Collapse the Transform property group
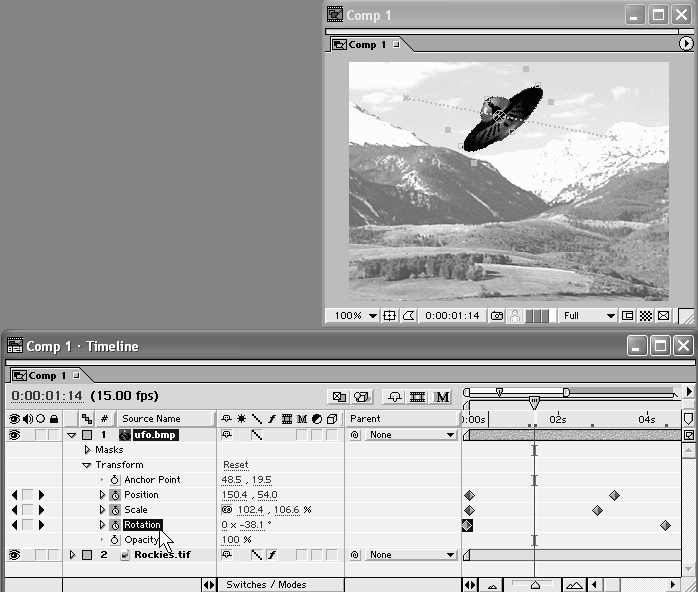The width and height of the screenshot is (698, 592). 87,465
